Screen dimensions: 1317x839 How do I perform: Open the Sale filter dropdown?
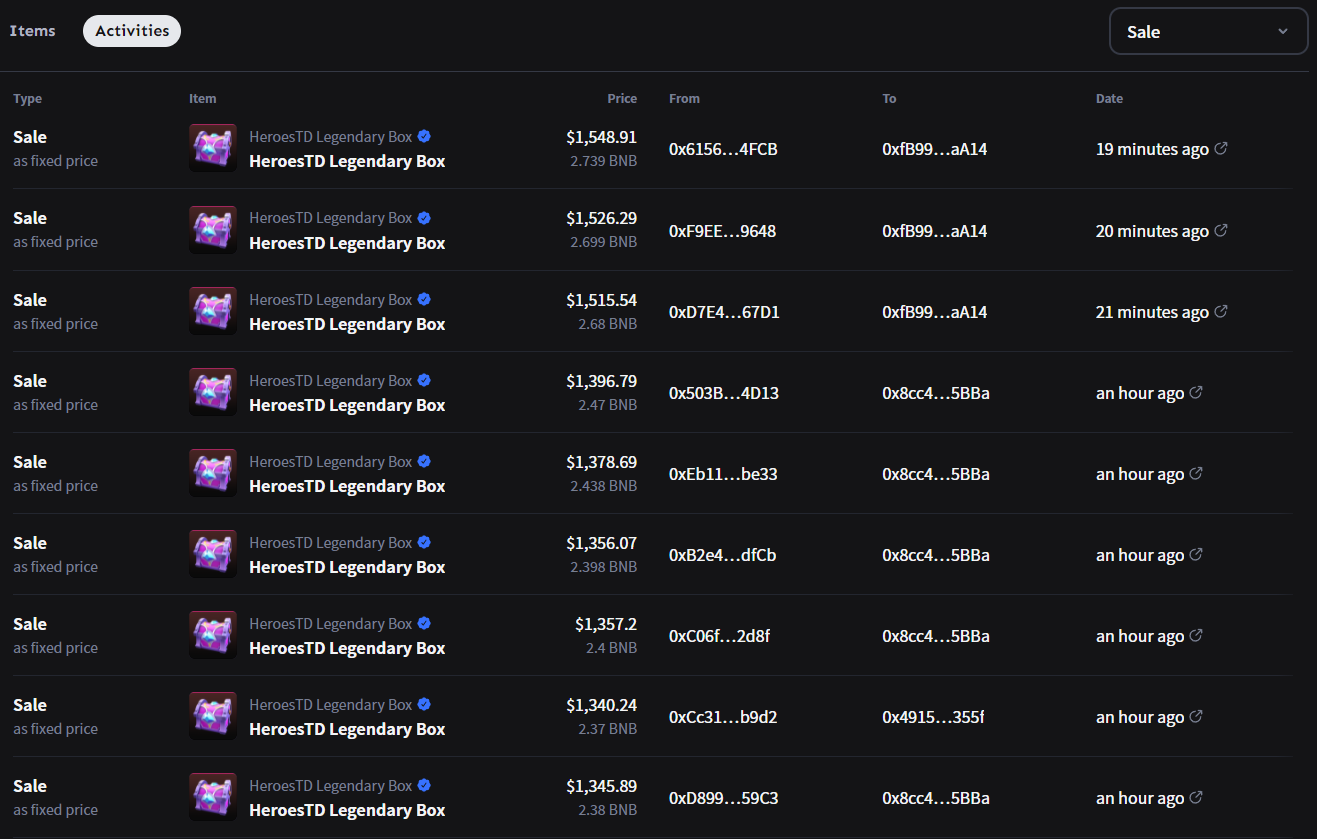(1208, 32)
